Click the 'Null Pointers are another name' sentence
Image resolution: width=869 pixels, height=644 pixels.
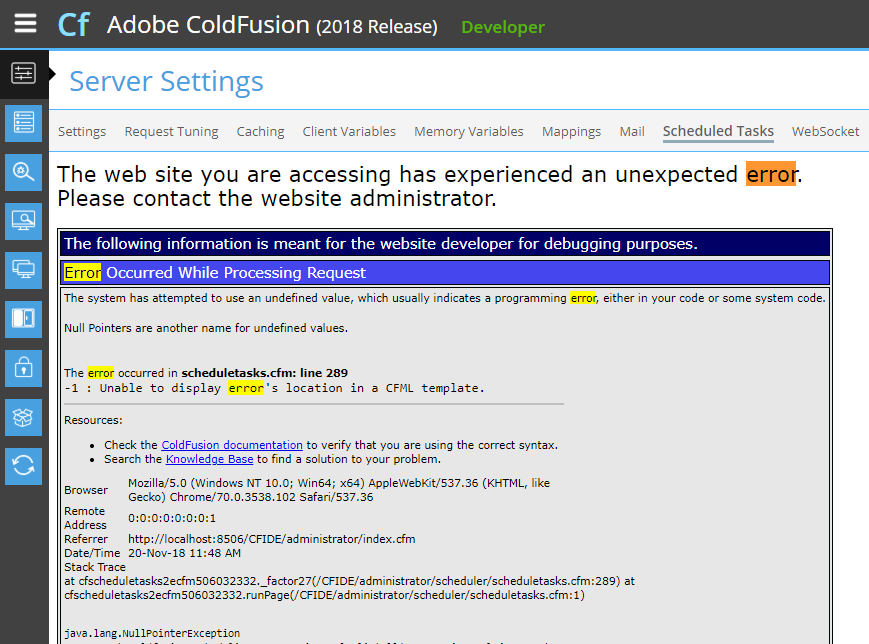[x=206, y=328]
